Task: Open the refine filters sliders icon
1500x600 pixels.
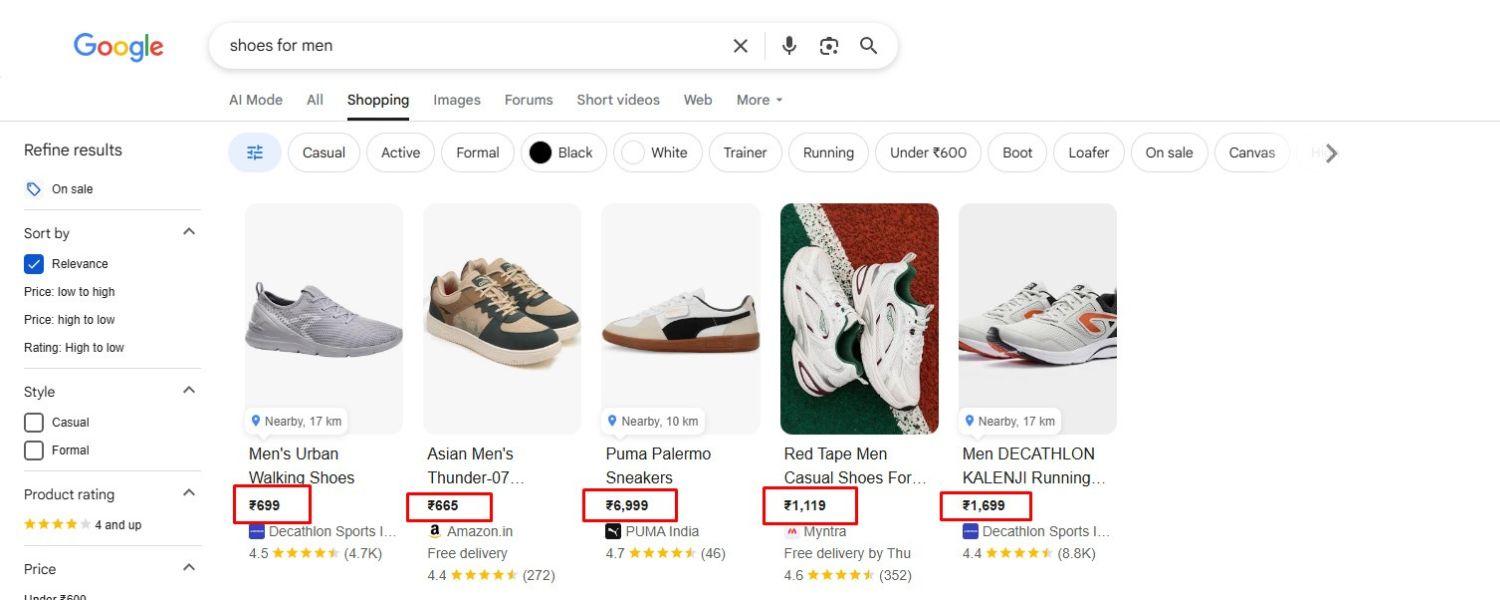Action: 254,152
